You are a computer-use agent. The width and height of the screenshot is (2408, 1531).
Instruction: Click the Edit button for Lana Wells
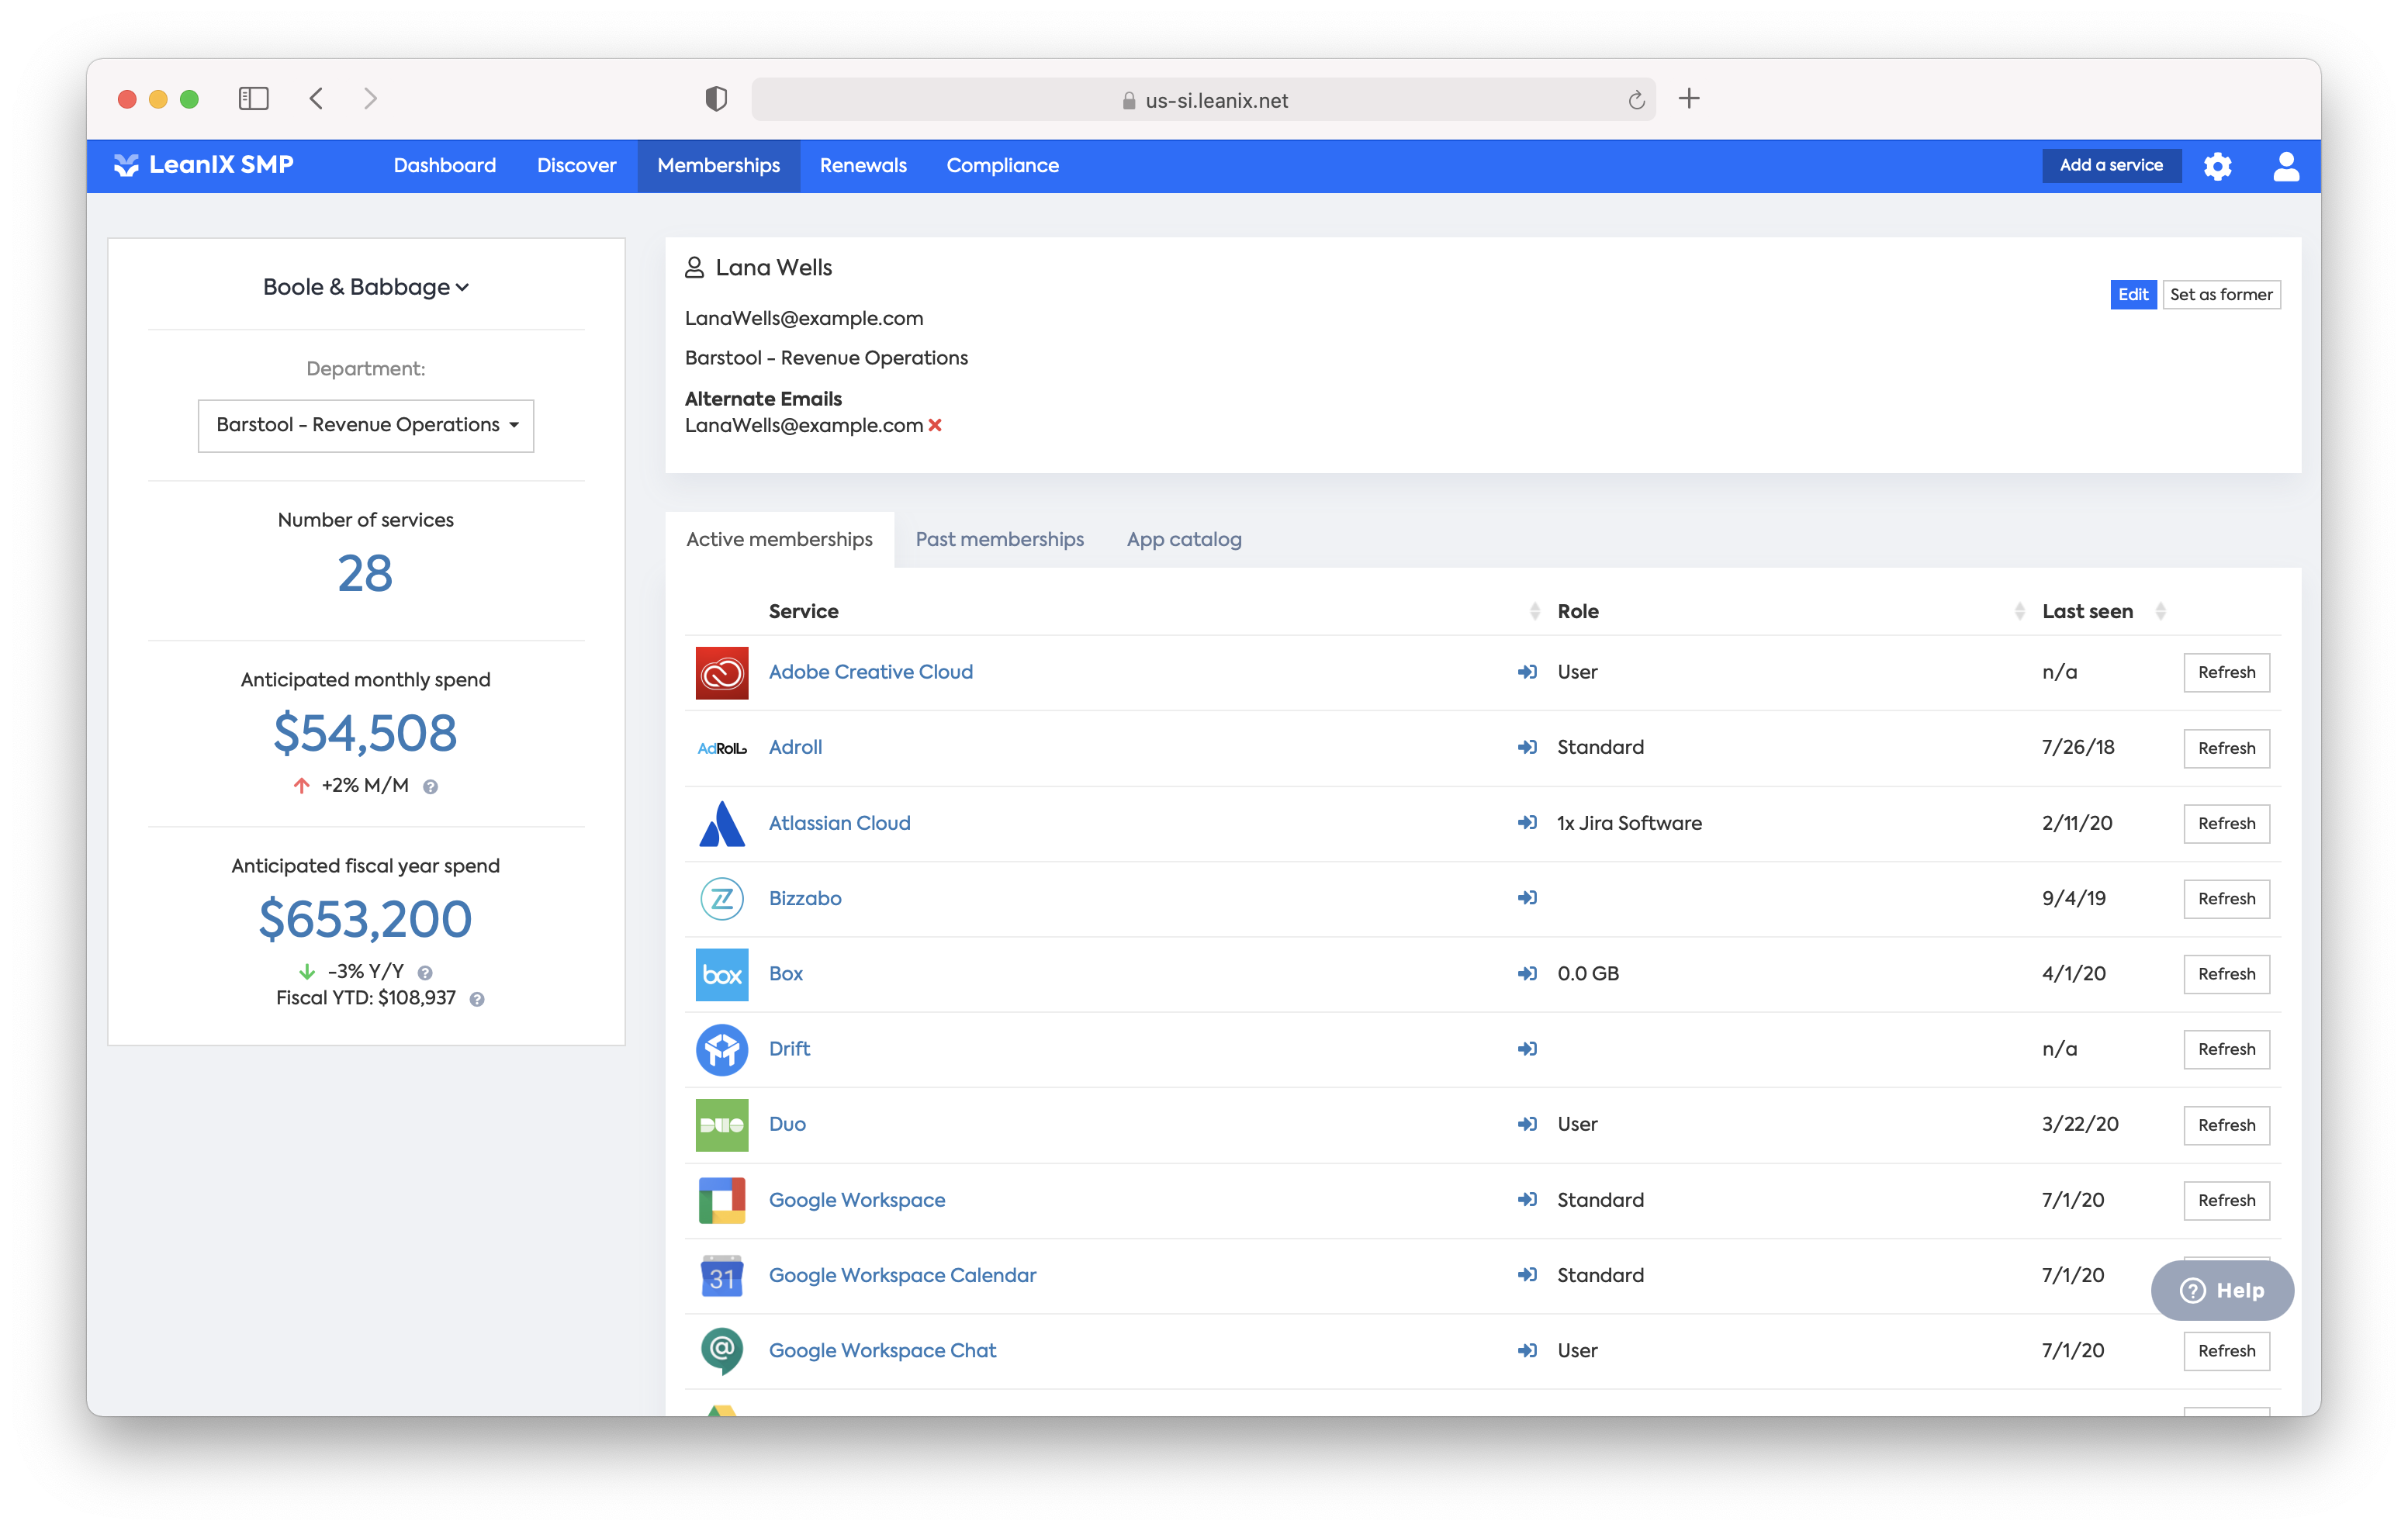click(2133, 295)
